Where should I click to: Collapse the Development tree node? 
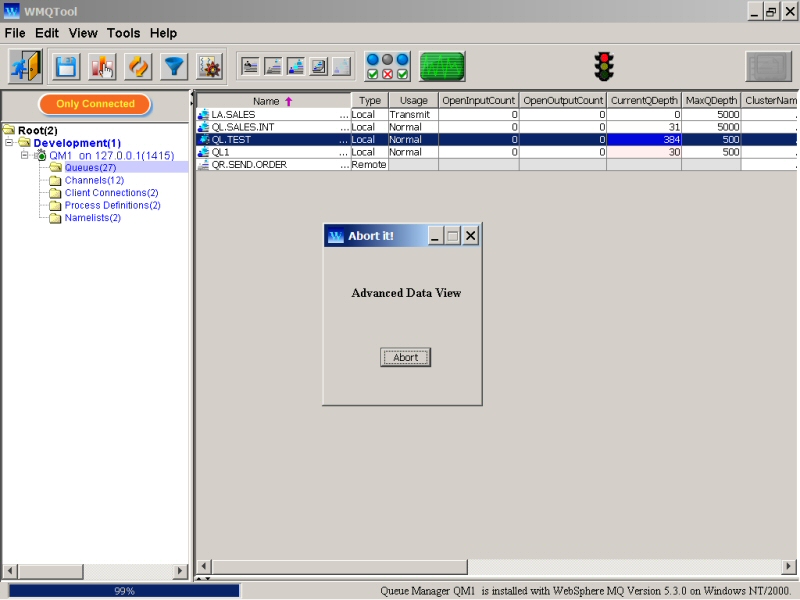pyautogui.click(x=9, y=143)
